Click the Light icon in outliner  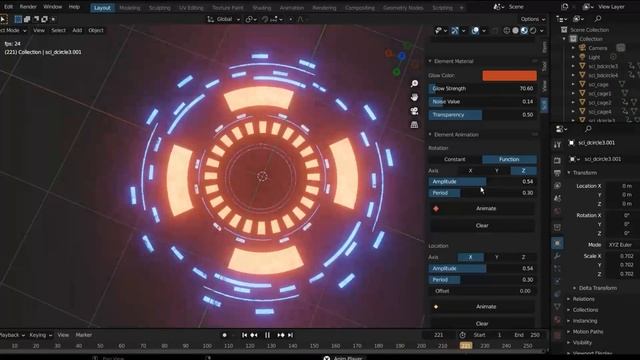point(582,57)
